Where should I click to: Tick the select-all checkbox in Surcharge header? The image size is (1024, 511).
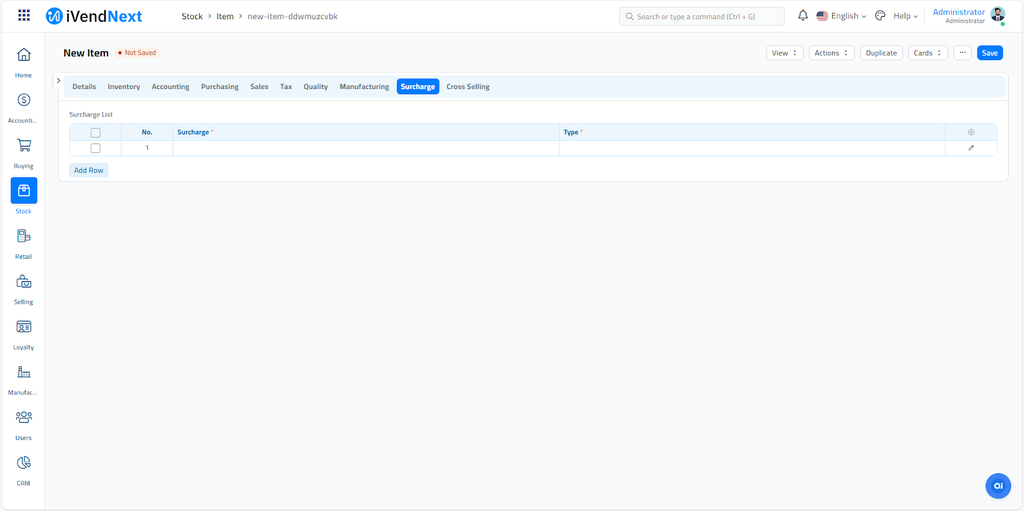96,132
